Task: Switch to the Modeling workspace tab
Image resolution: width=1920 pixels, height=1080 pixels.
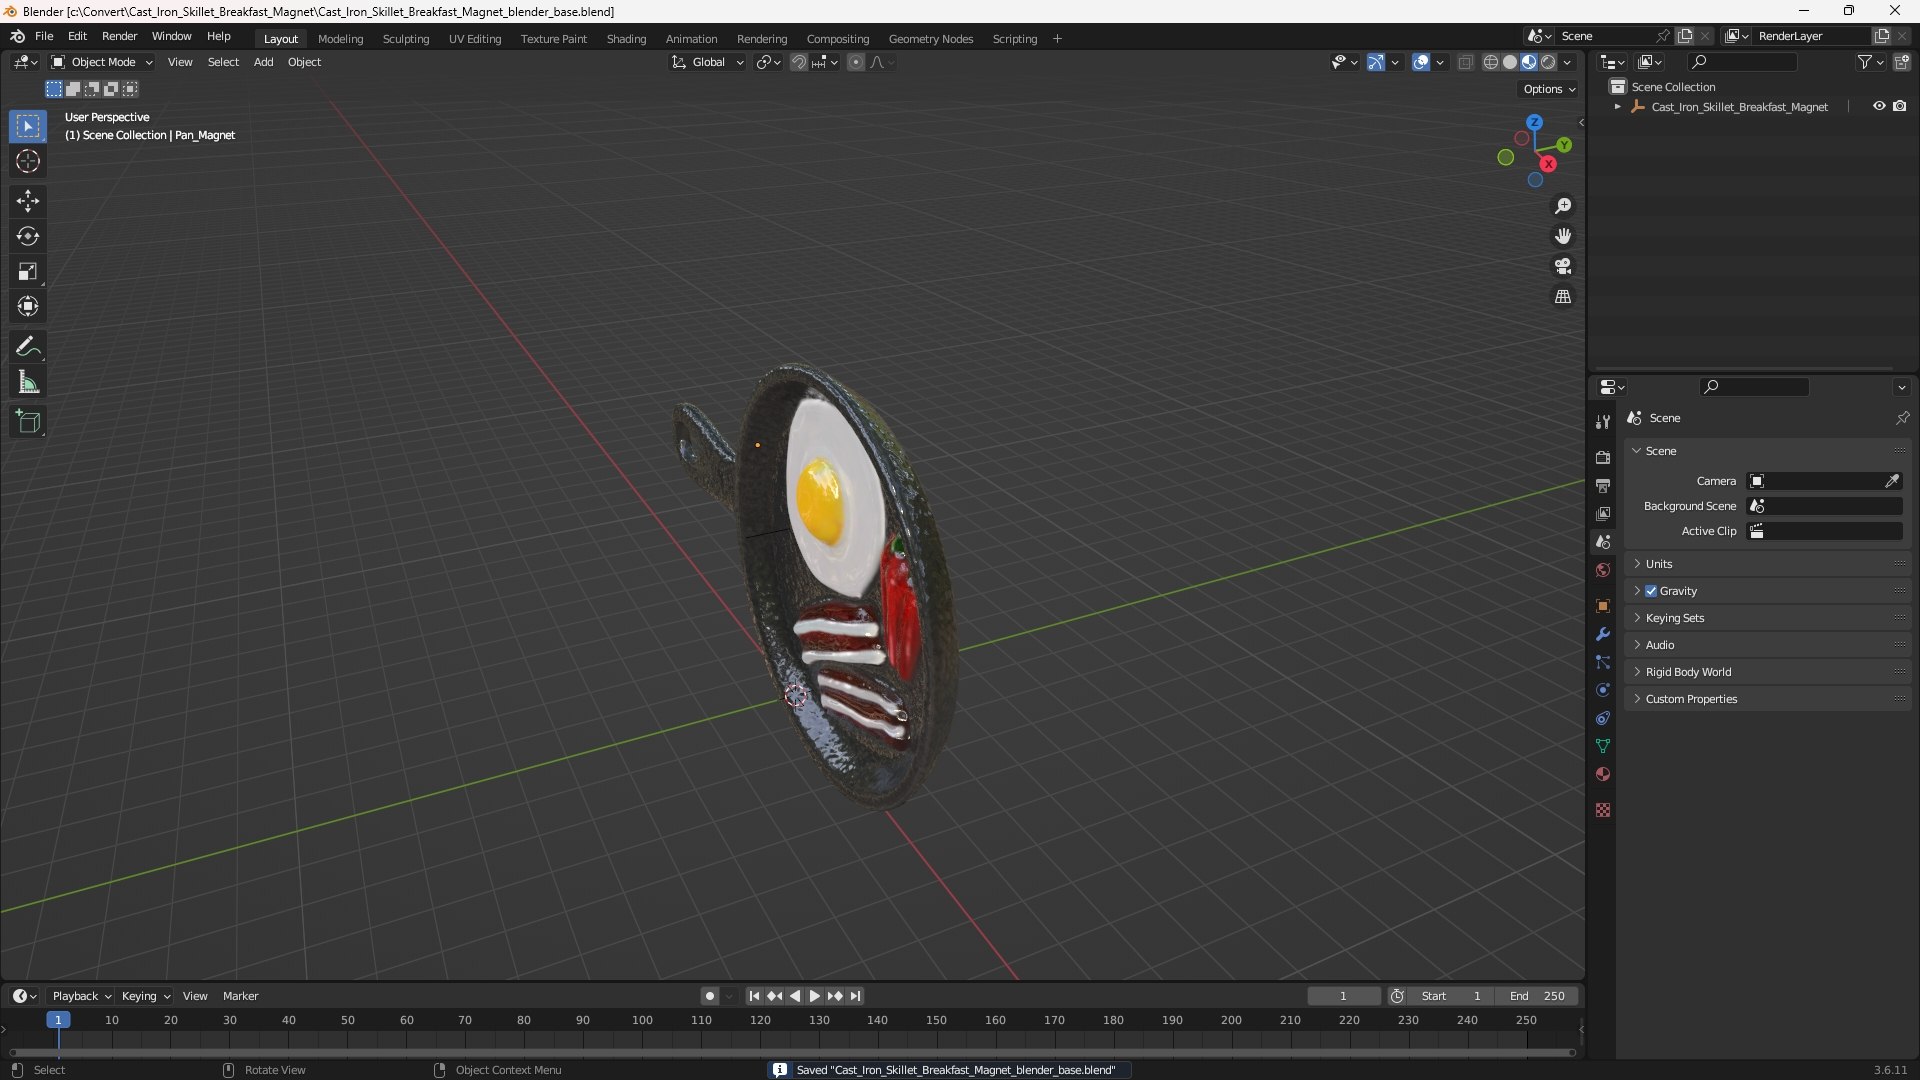Action: (340, 39)
